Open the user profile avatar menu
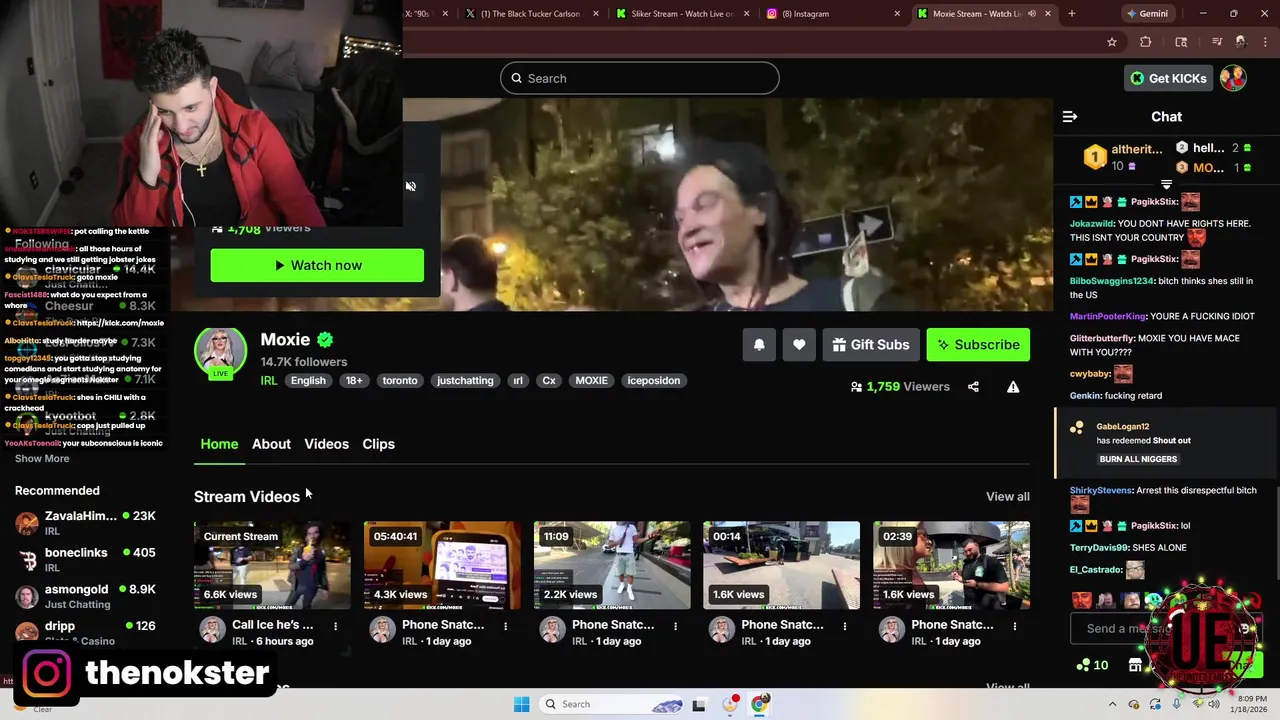The image size is (1280, 720). pyautogui.click(x=1233, y=78)
